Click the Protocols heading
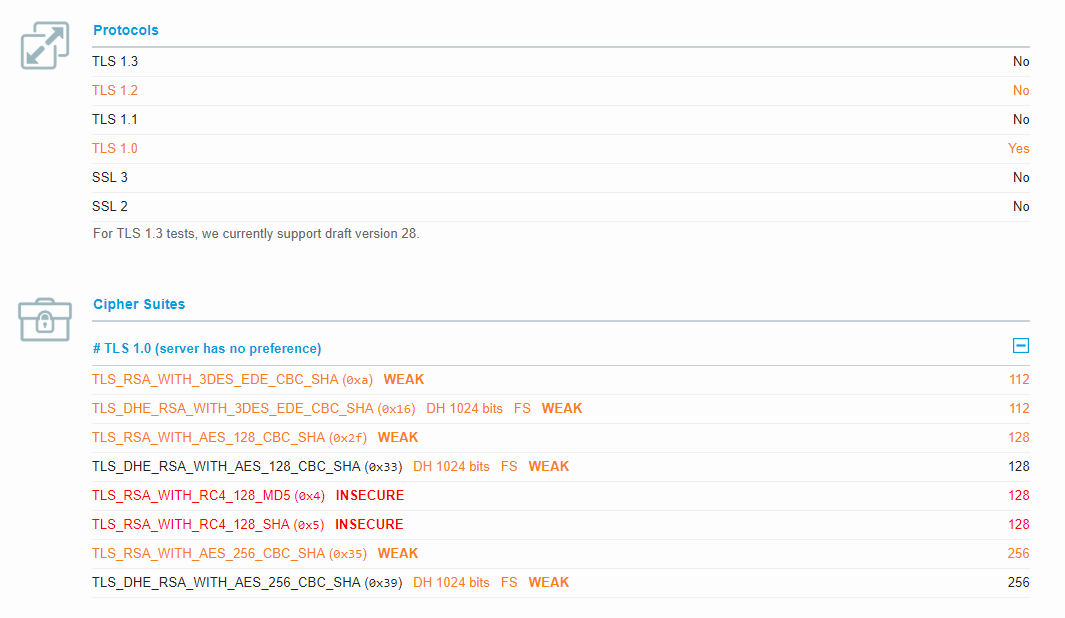Image resolution: width=1065 pixels, height=618 pixels. click(x=126, y=30)
